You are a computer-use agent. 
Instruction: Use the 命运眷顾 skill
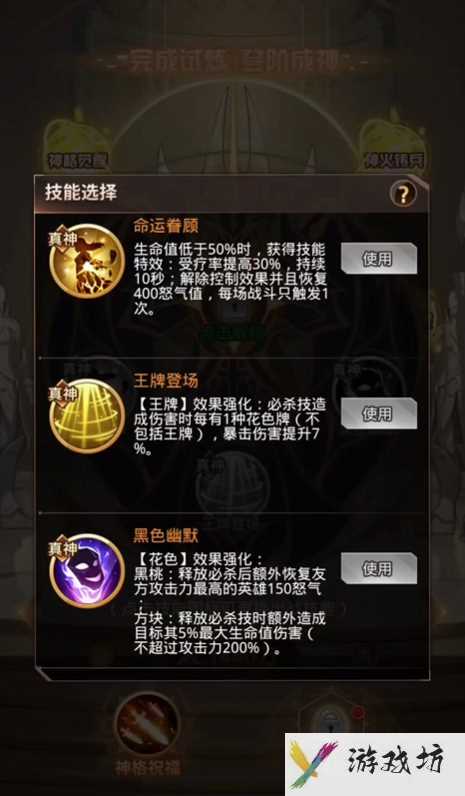[379, 259]
